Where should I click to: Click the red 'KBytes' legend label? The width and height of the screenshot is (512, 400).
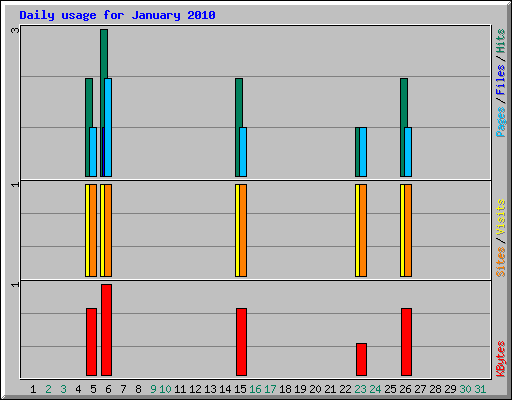pyautogui.click(x=500, y=359)
